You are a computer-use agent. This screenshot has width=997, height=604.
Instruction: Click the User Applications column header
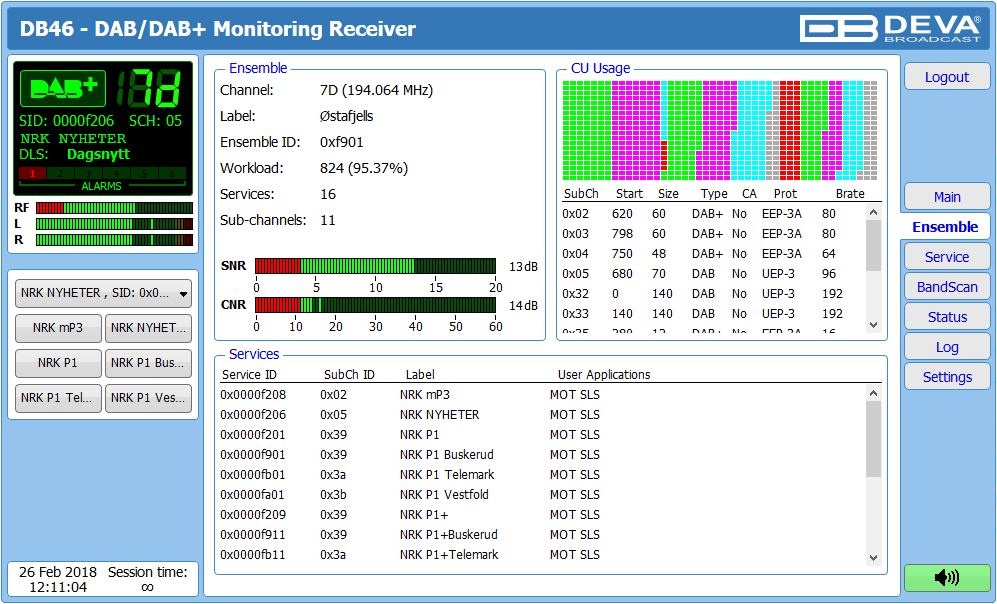(604, 374)
